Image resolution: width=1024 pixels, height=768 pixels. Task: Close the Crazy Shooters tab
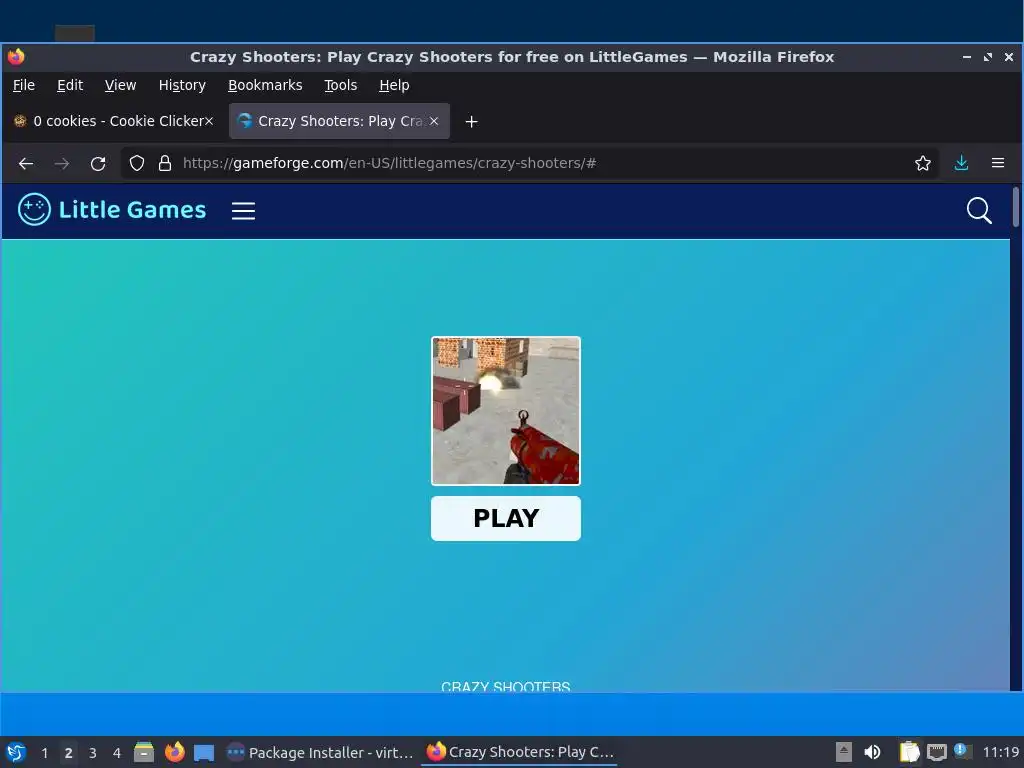(434, 121)
